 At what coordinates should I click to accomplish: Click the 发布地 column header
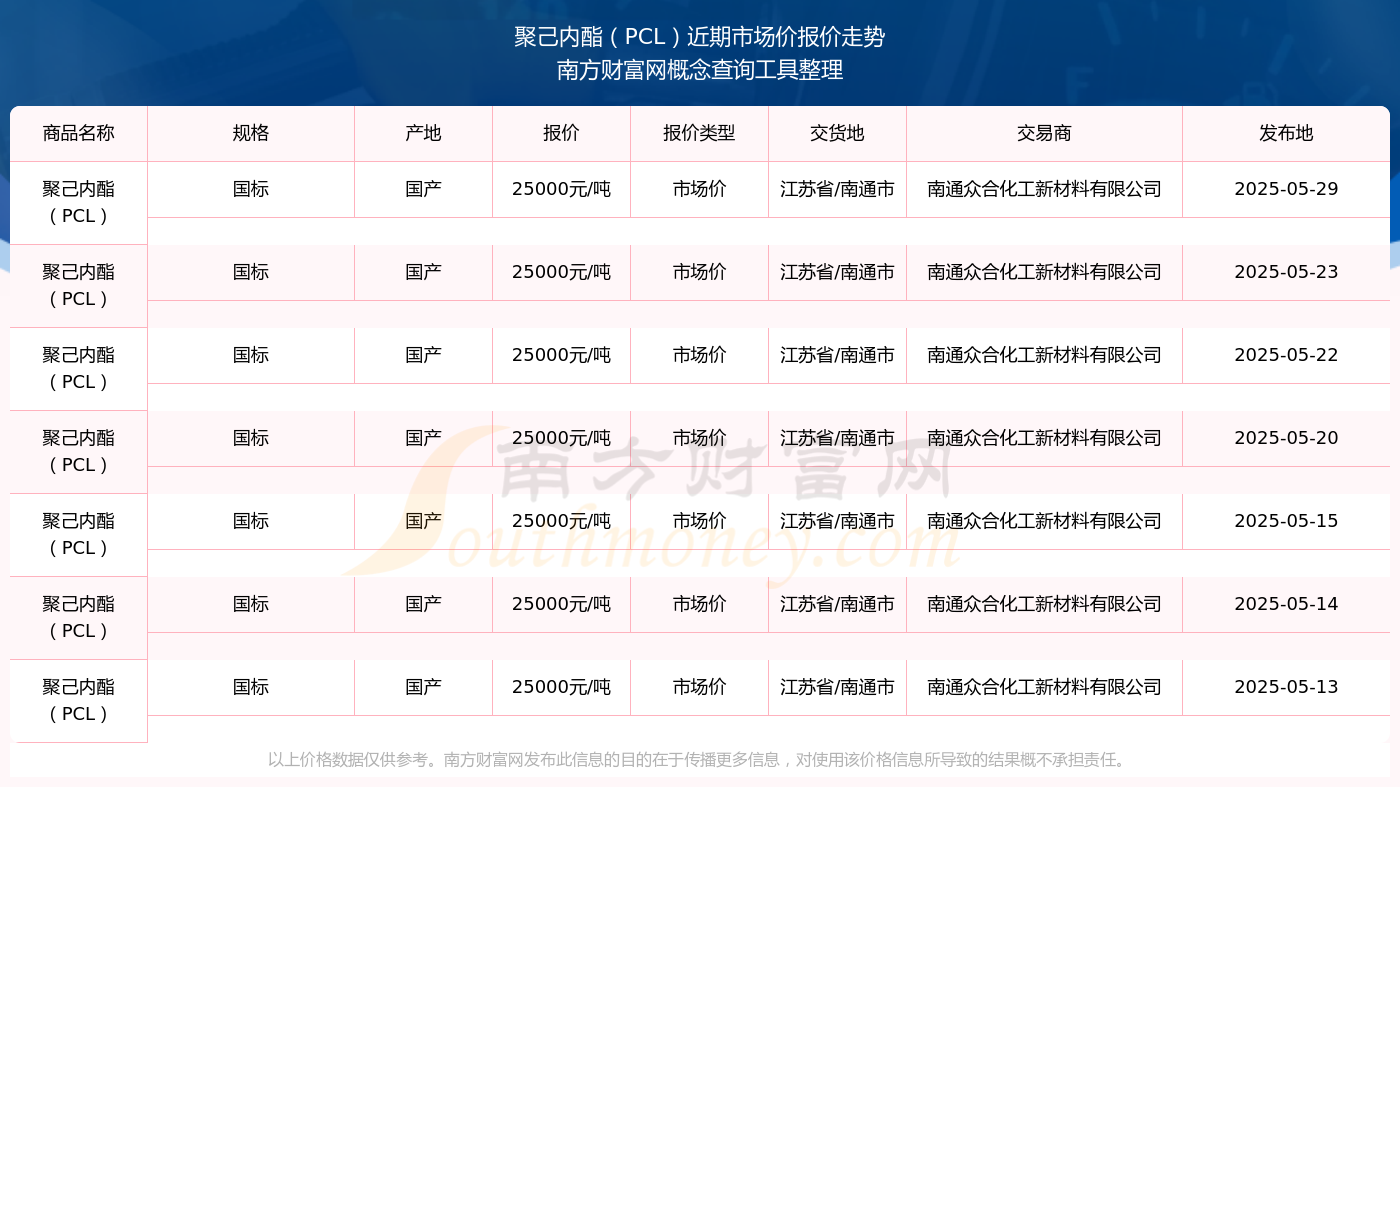tap(1286, 133)
